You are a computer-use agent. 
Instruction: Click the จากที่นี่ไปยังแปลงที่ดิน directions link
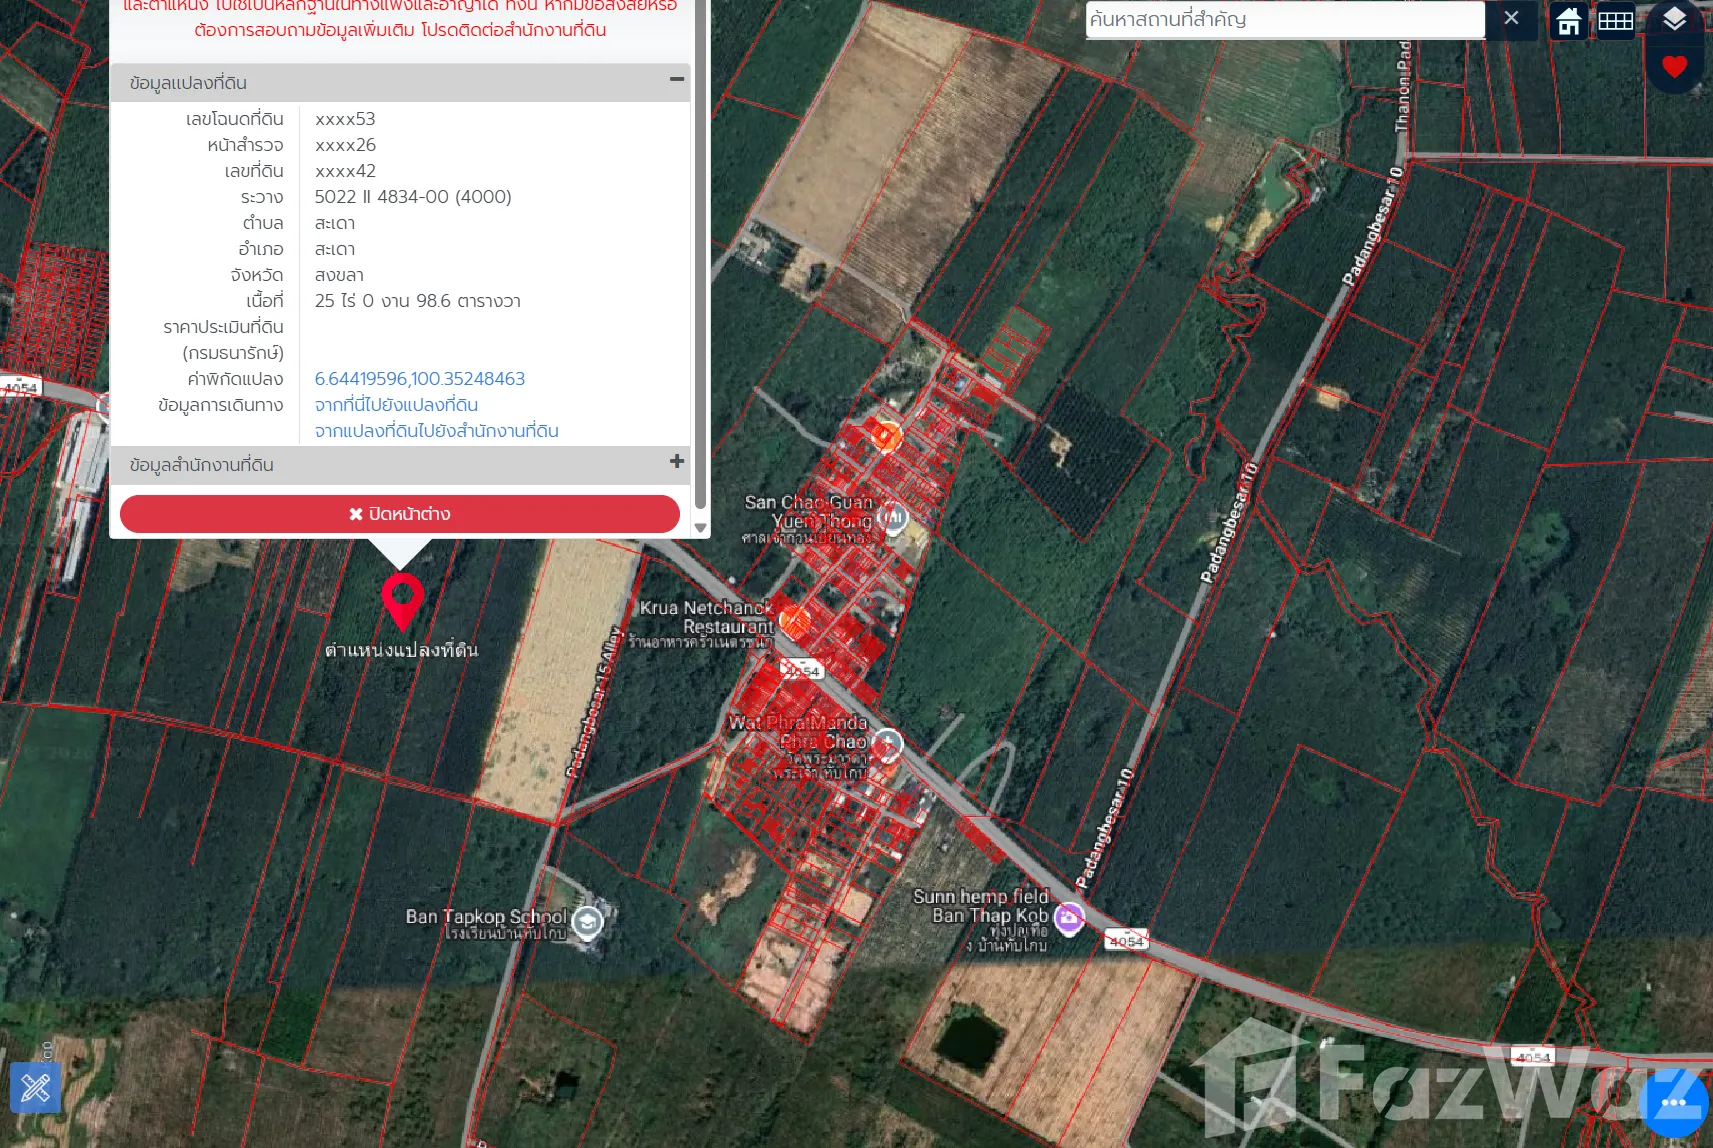tap(396, 405)
